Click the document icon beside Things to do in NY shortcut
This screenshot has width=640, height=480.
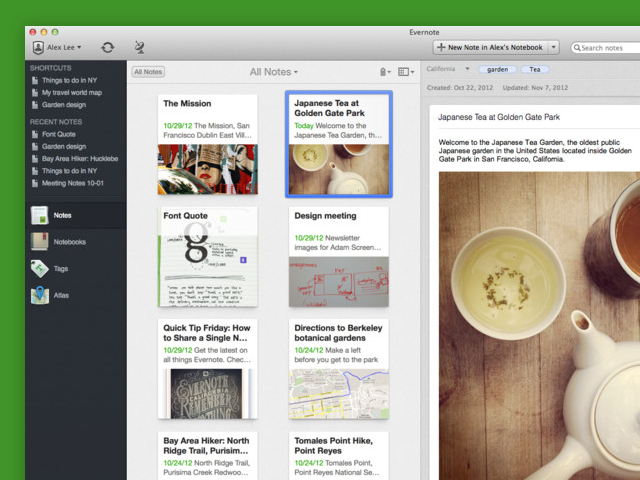pyautogui.click(x=35, y=80)
